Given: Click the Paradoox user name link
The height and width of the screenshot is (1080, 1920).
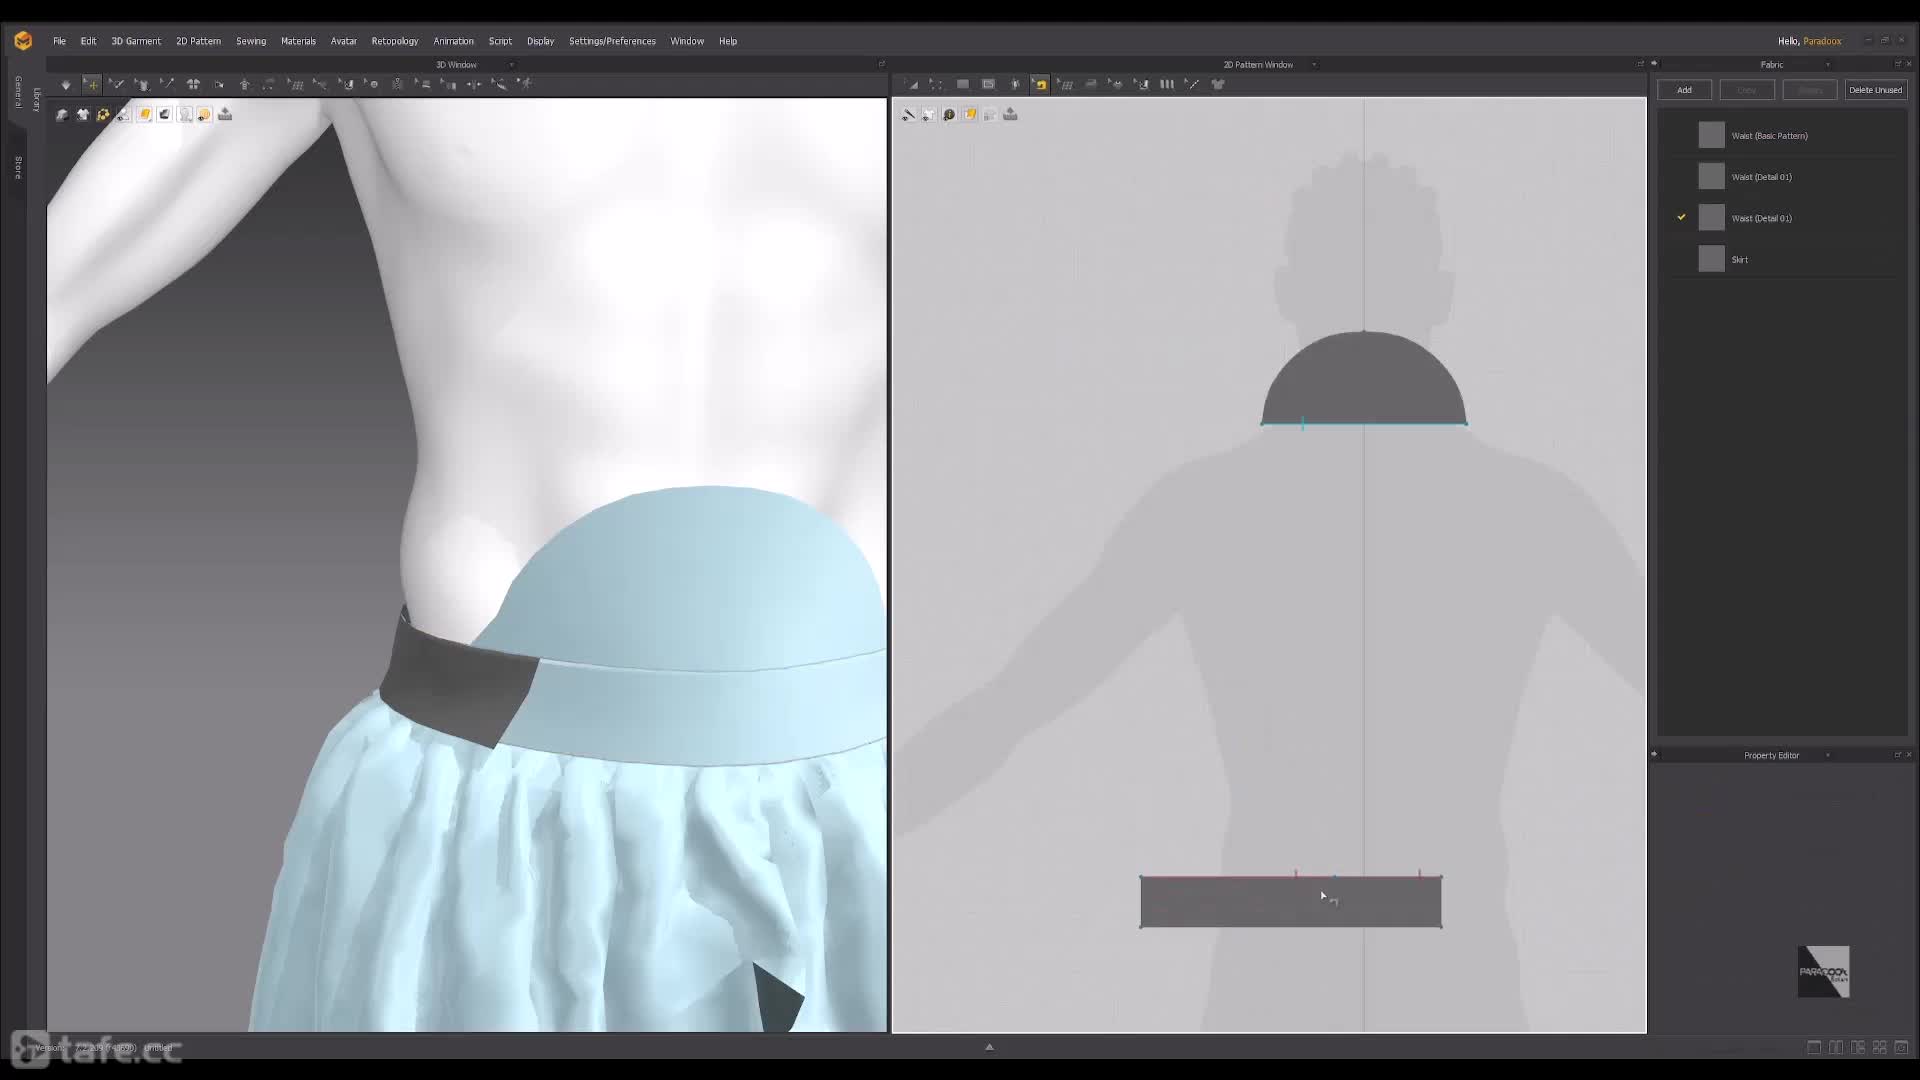Looking at the screenshot, I should pos(1822,41).
